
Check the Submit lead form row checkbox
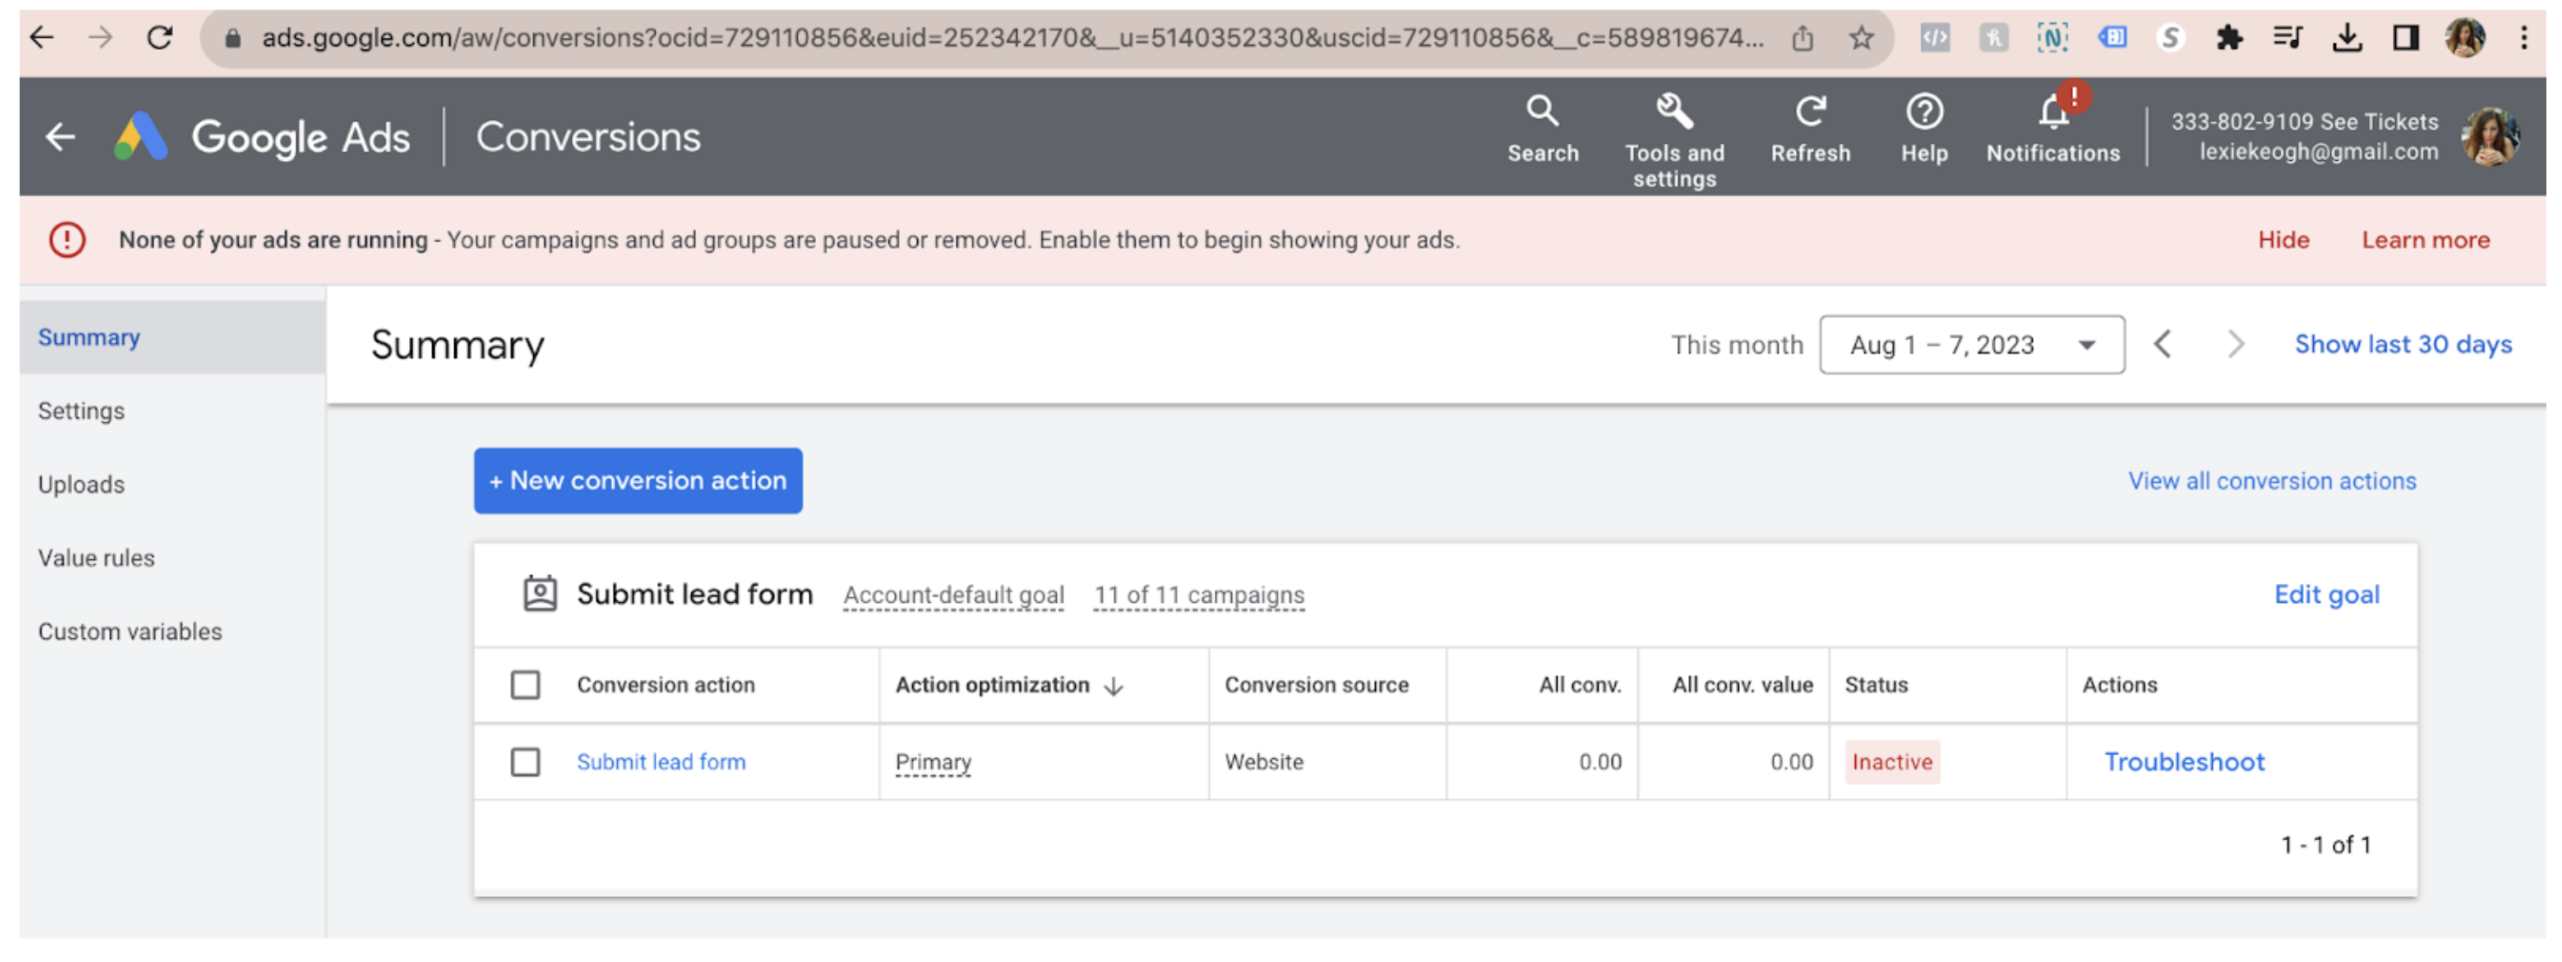pyautogui.click(x=525, y=762)
